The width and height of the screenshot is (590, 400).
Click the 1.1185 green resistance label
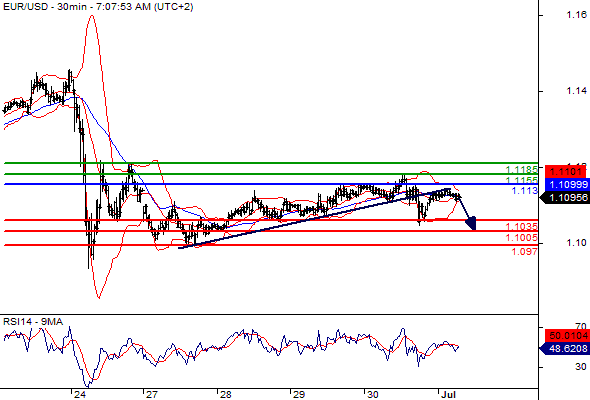tap(522, 170)
